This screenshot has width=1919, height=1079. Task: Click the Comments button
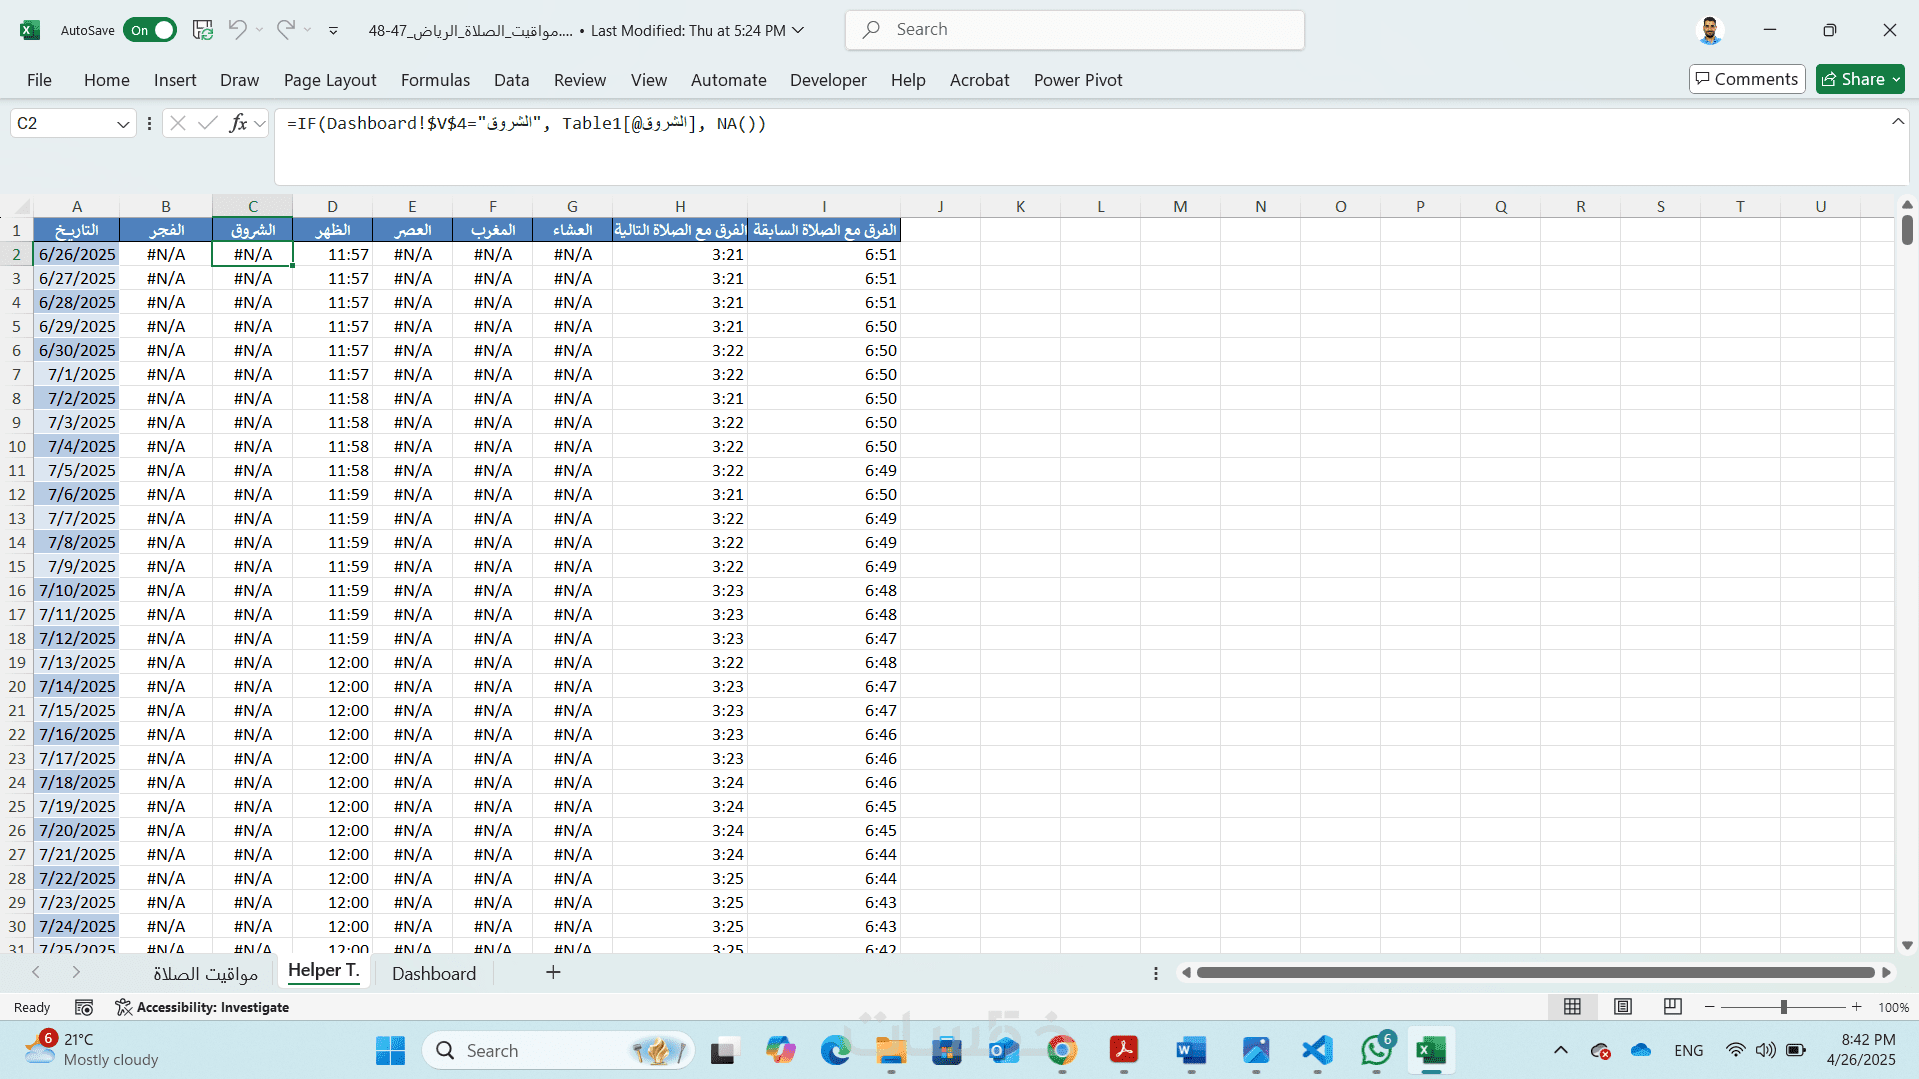point(1747,79)
